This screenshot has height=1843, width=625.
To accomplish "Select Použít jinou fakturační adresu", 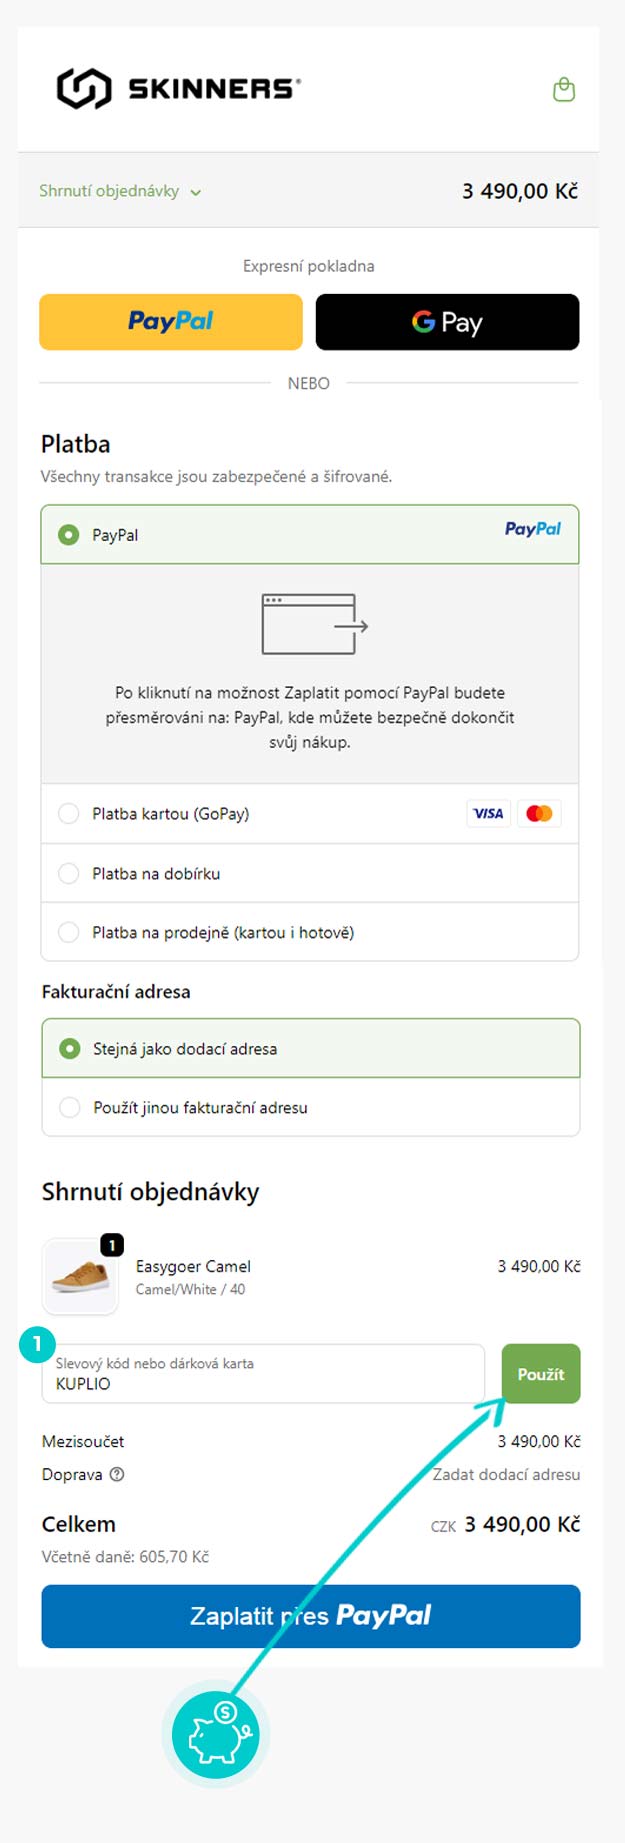I will point(70,1107).
